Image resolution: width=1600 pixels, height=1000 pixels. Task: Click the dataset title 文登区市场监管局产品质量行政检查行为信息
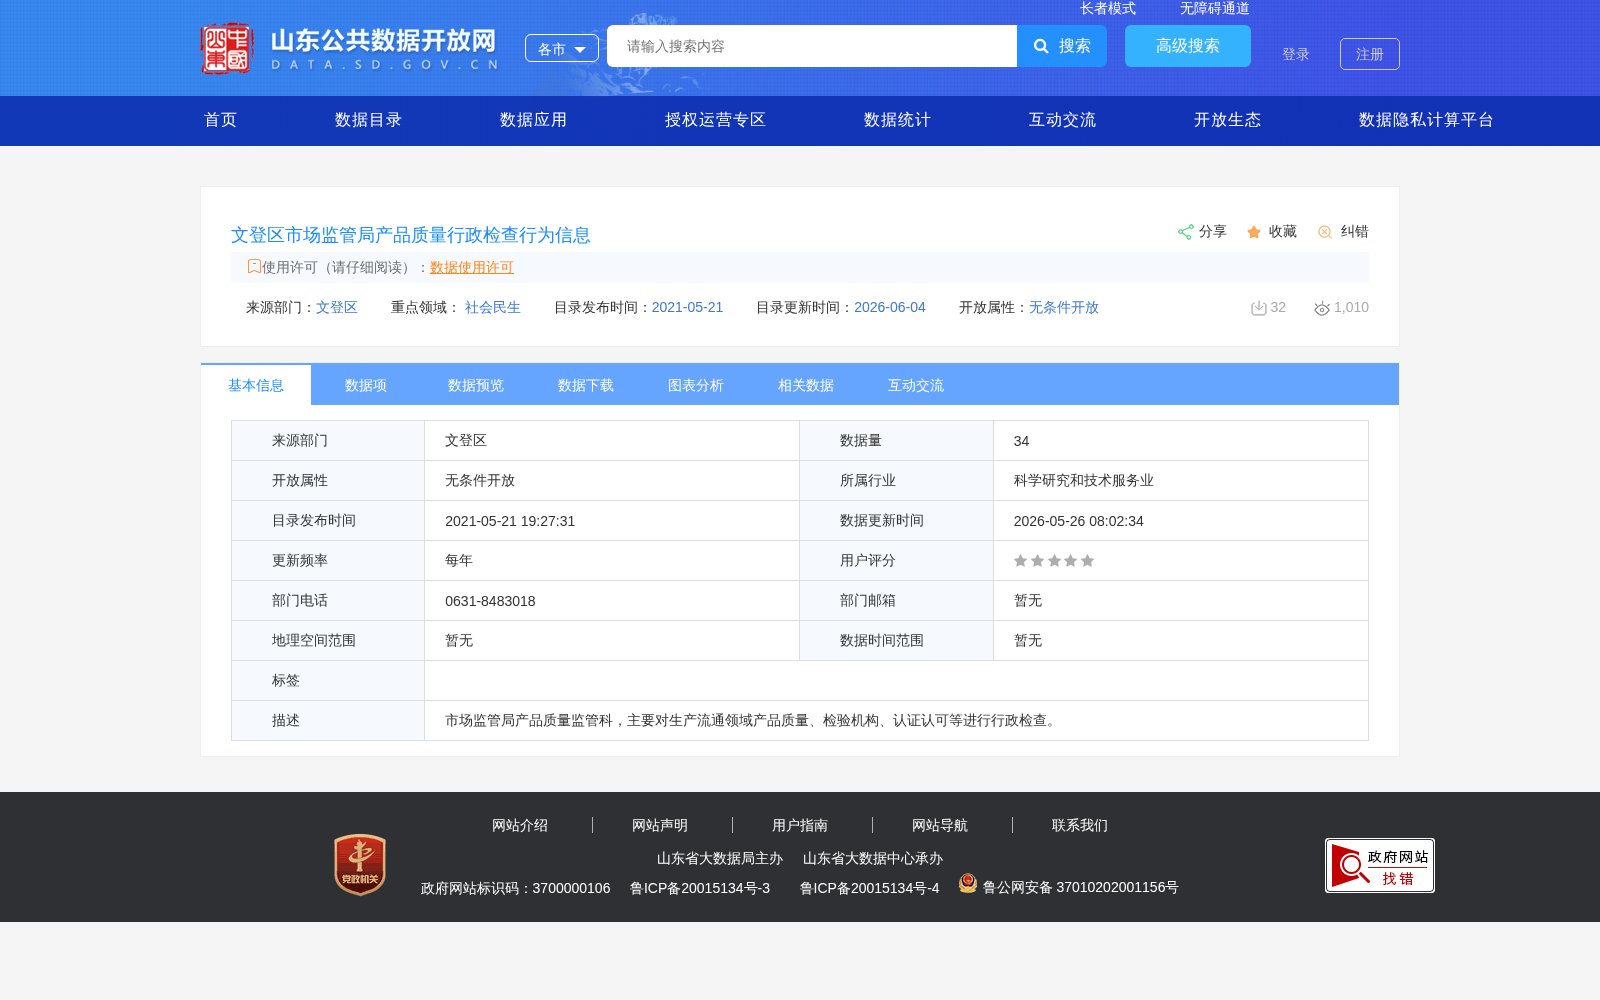coord(411,235)
